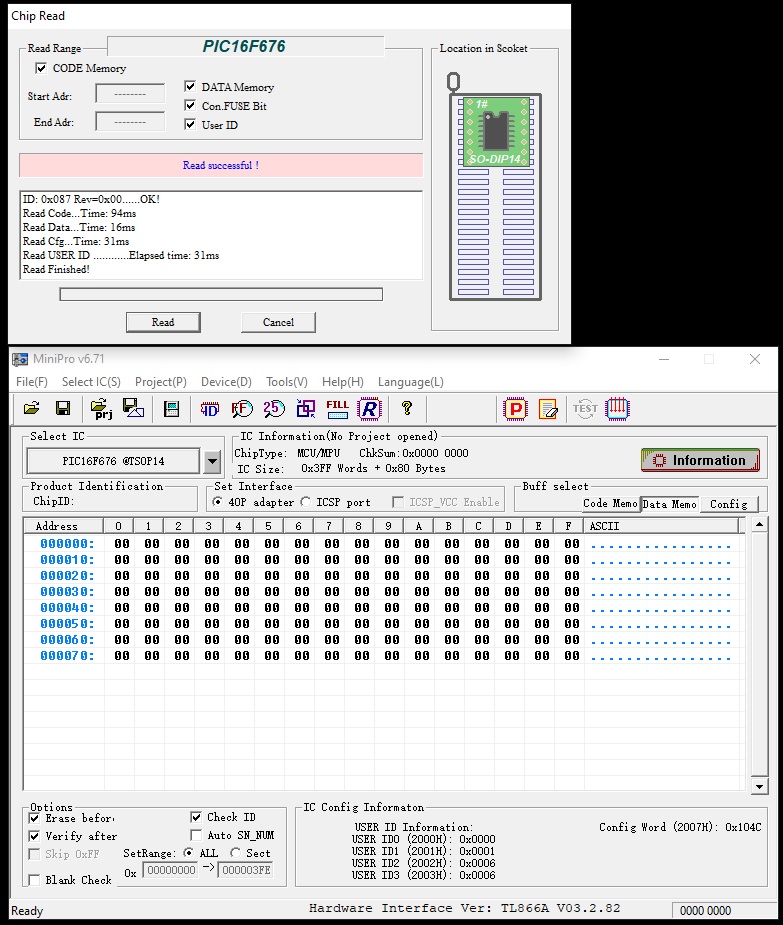The height and width of the screenshot is (925, 783).
Task: Enable the Blank Check option
Action: click(x=35, y=880)
